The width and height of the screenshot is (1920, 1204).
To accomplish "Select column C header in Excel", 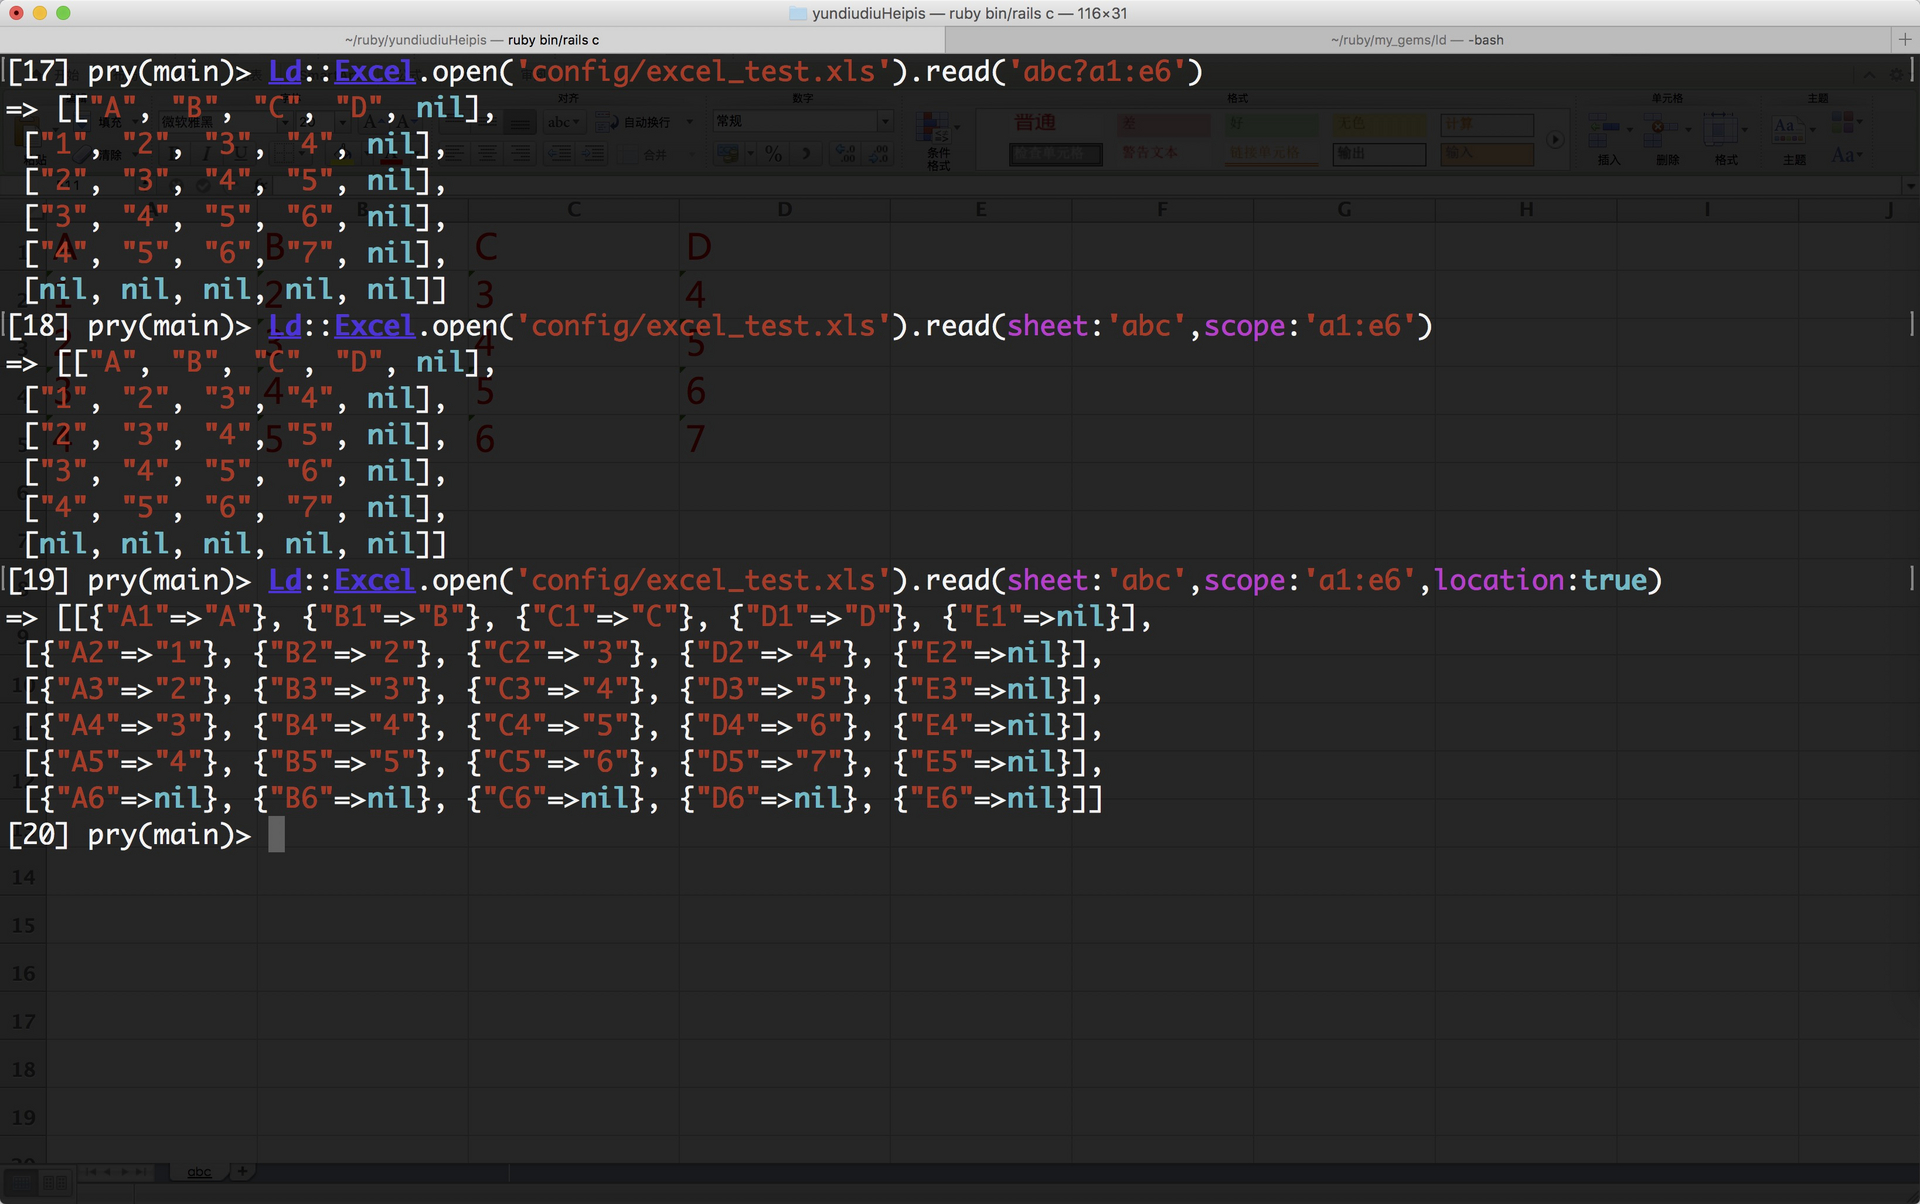I will [x=574, y=209].
